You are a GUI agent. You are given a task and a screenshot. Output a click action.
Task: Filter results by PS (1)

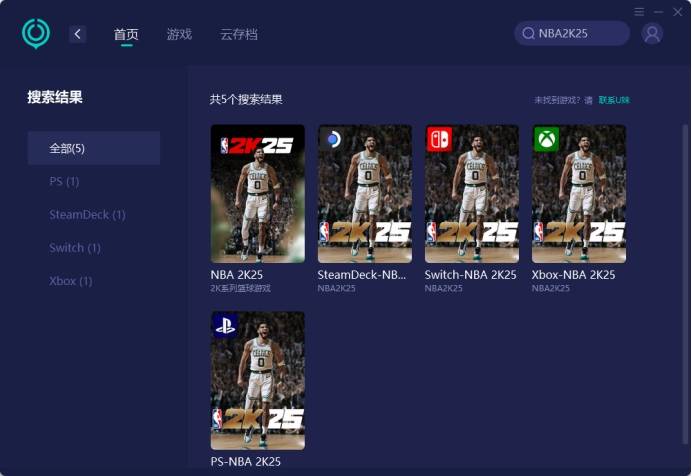click(65, 181)
